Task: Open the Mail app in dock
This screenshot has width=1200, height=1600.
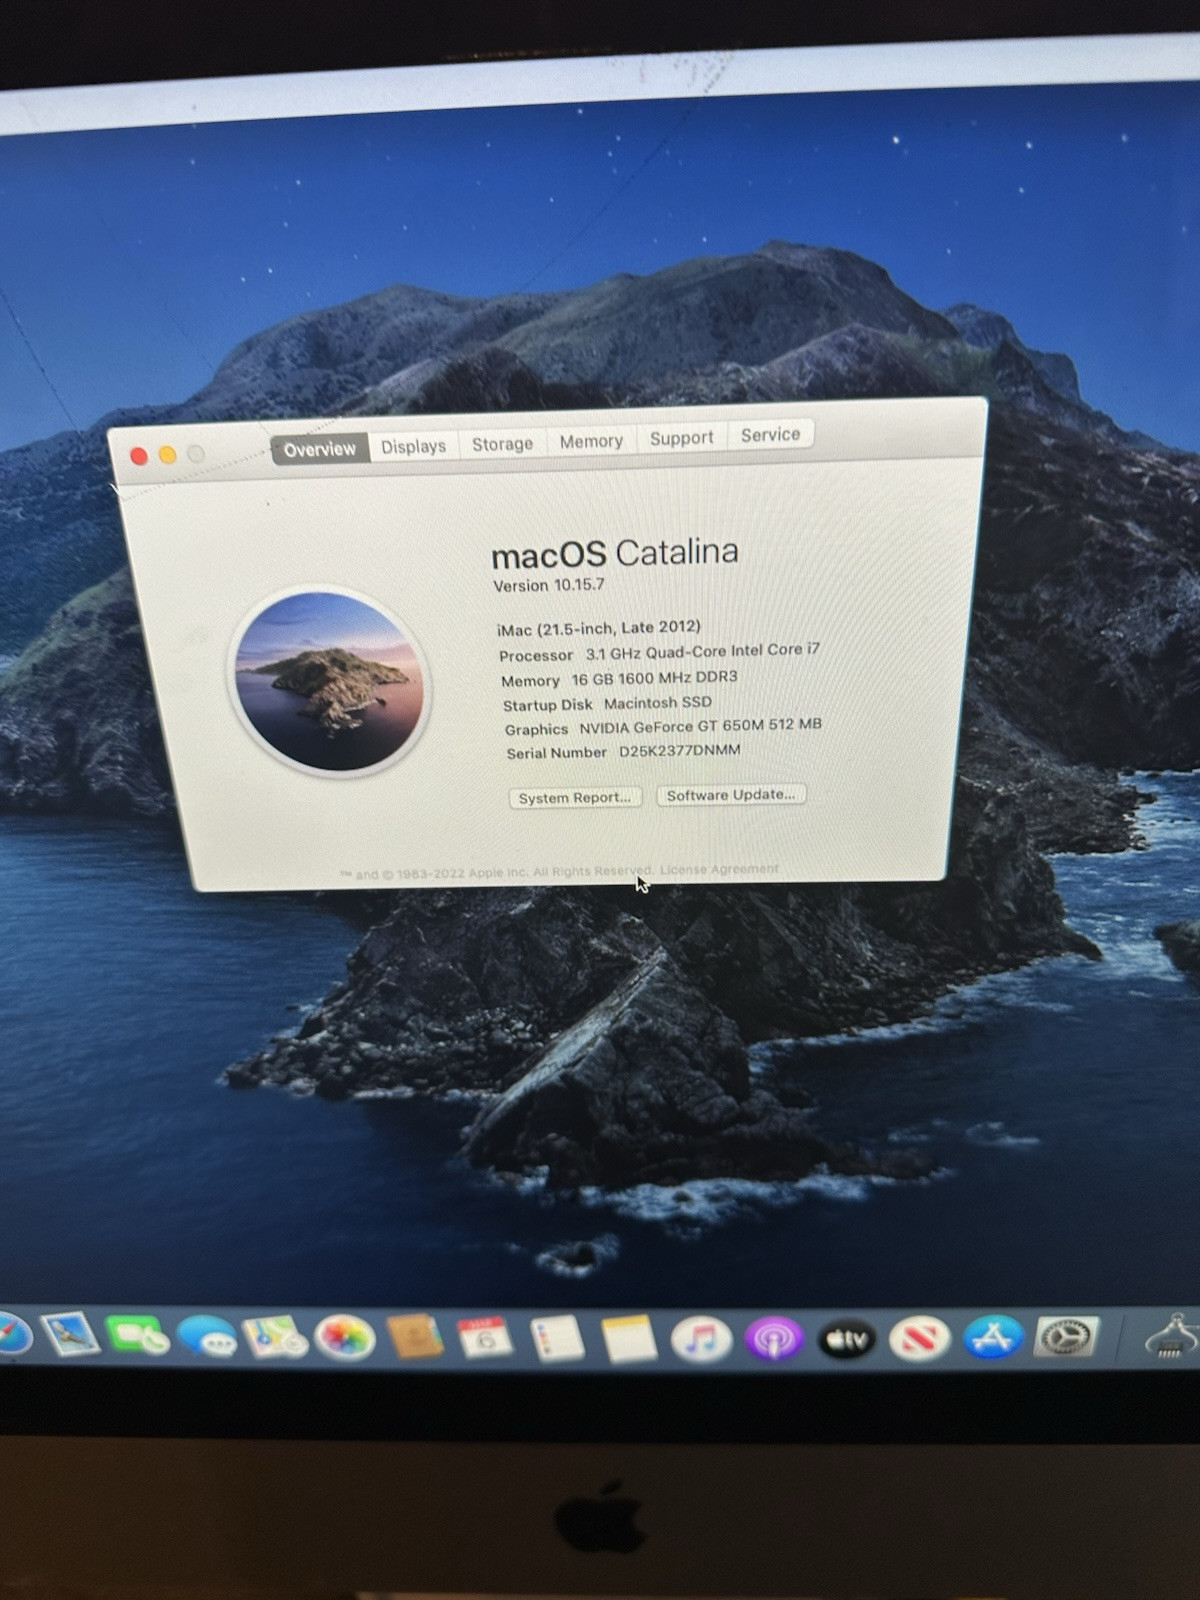Action: pyautogui.click(x=70, y=1335)
